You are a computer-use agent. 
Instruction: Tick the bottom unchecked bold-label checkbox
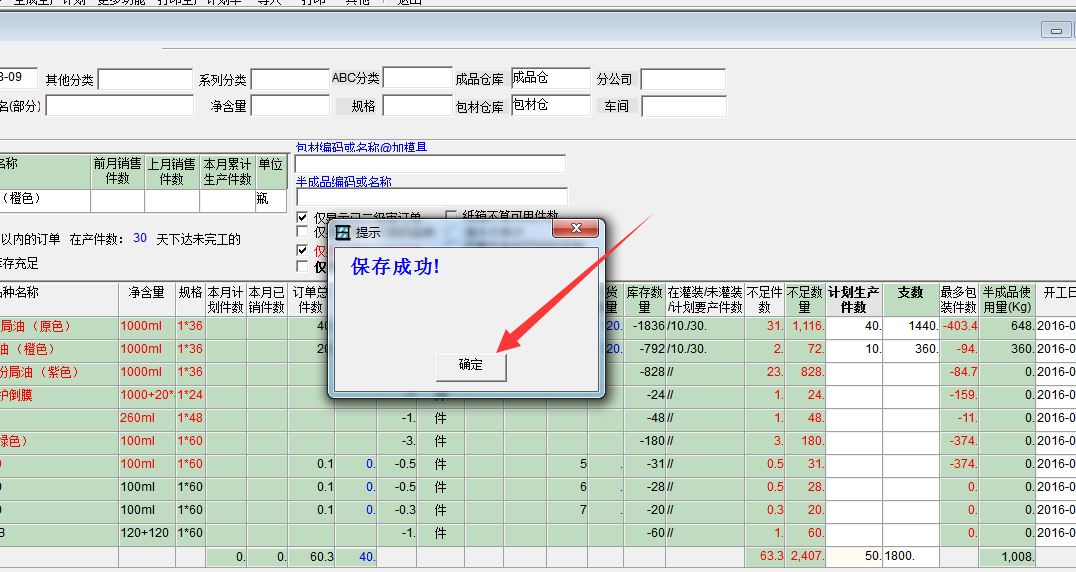(x=303, y=267)
